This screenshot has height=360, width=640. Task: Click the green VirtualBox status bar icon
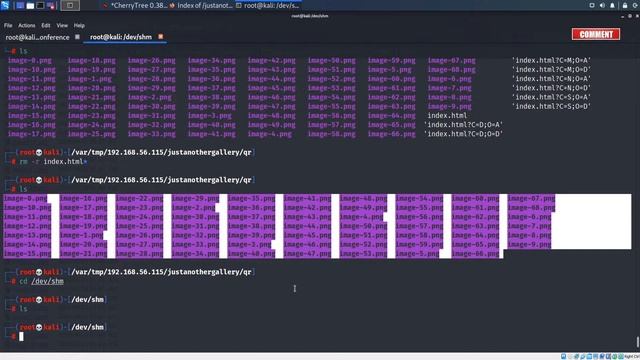(x=614, y=356)
